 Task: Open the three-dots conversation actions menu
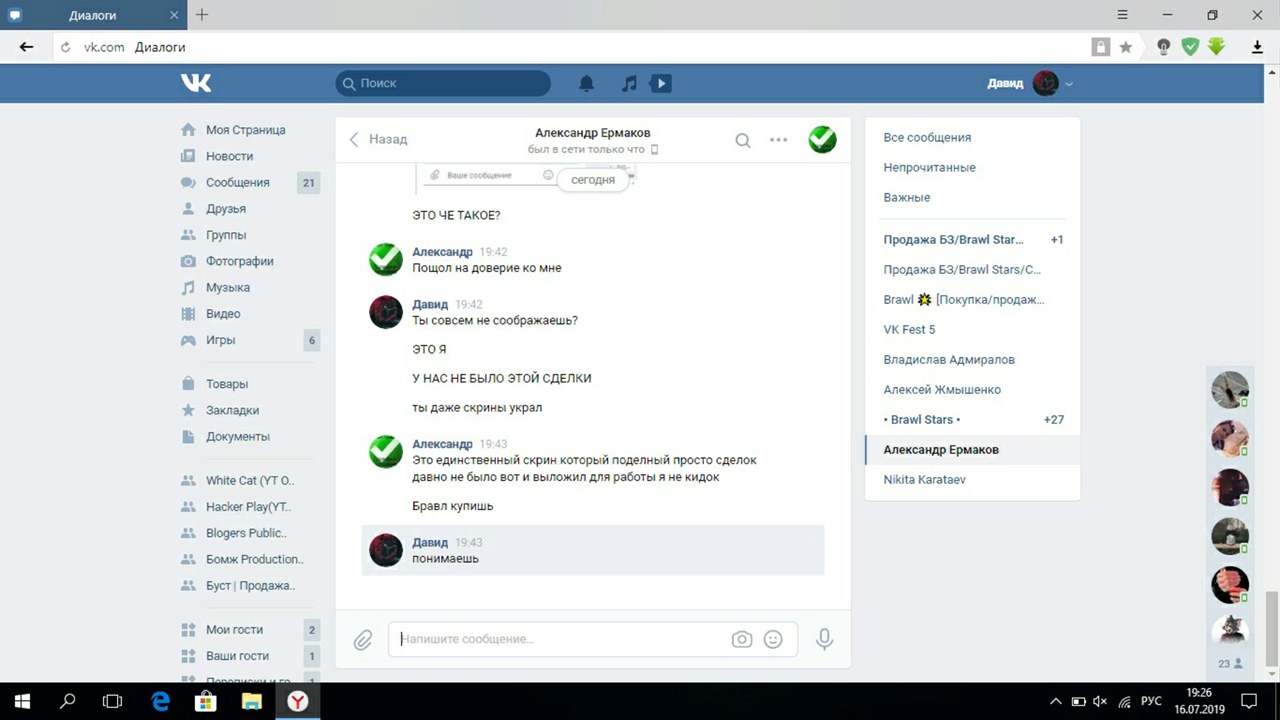(779, 140)
